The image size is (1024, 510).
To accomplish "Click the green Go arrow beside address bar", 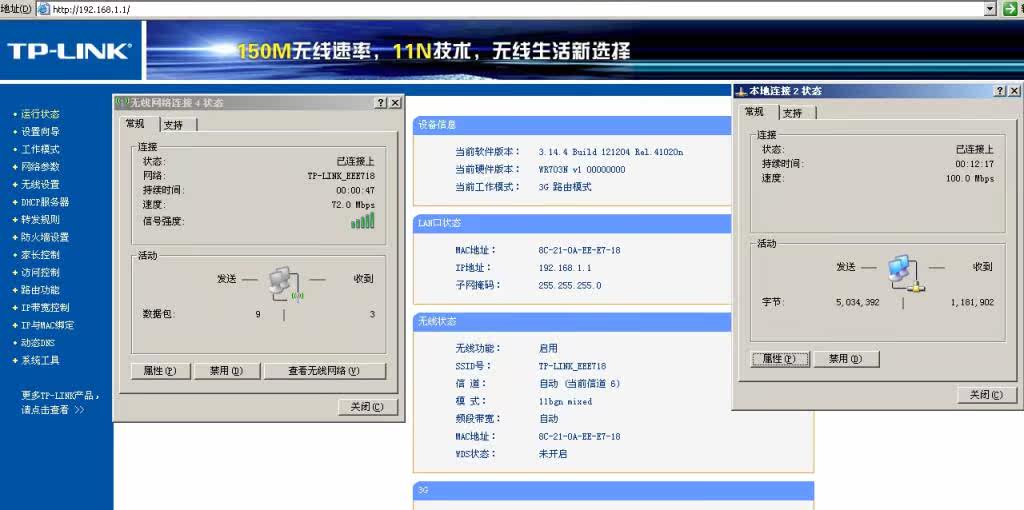I will click(1010, 9).
